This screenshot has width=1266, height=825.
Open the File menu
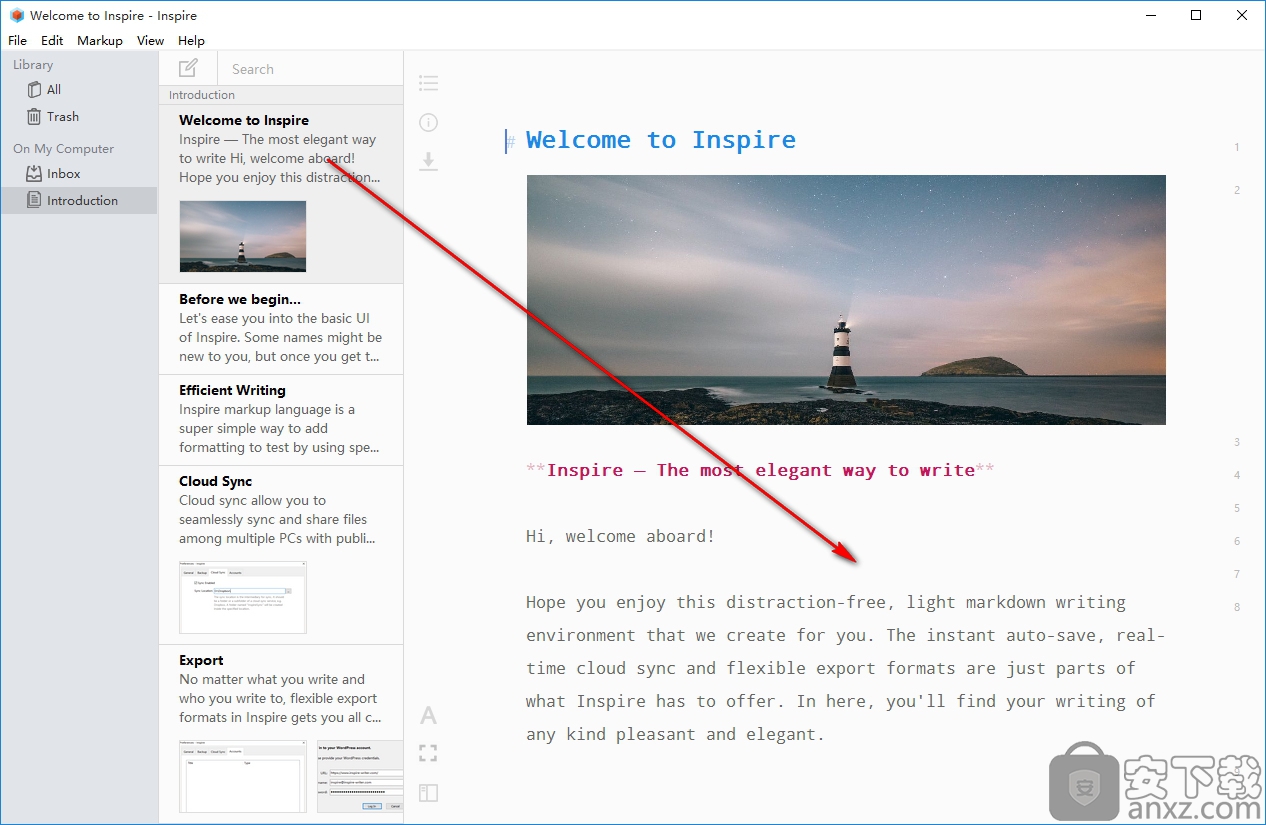(x=17, y=40)
